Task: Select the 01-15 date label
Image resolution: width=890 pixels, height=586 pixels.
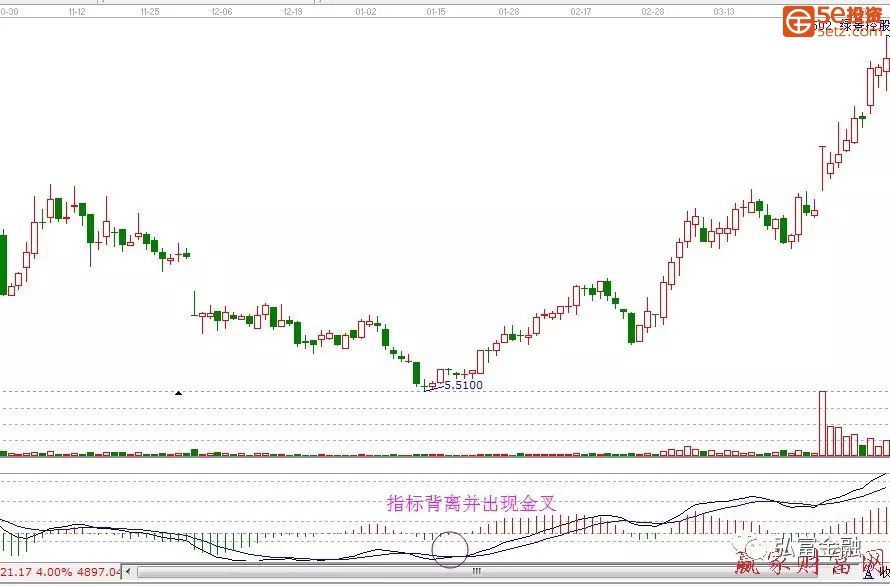Action: point(436,11)
